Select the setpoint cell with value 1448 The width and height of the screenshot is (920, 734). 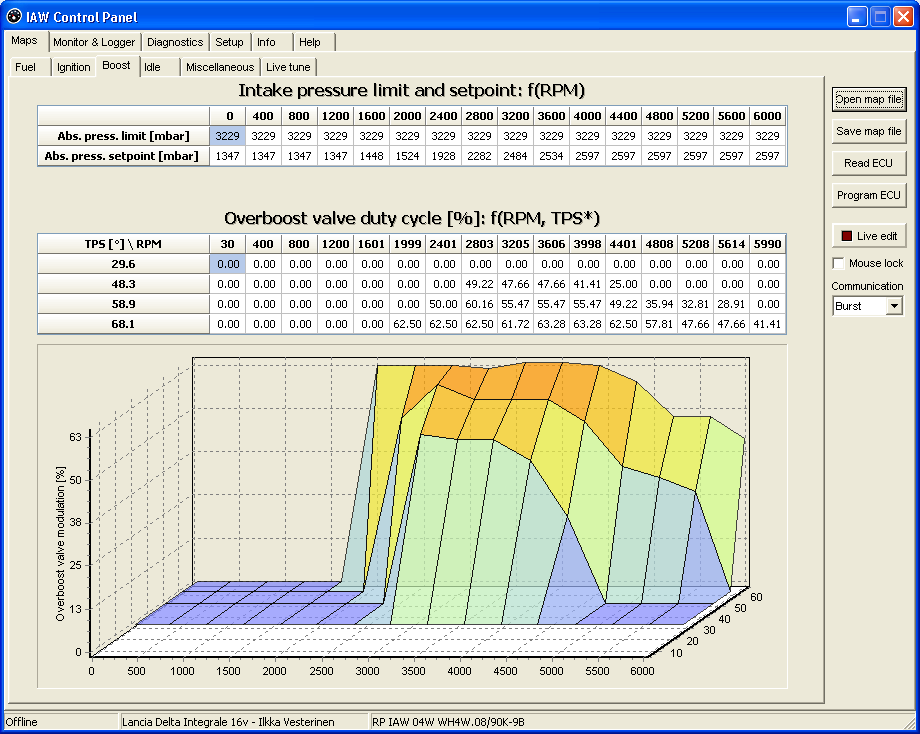click(x=371, y=156)
